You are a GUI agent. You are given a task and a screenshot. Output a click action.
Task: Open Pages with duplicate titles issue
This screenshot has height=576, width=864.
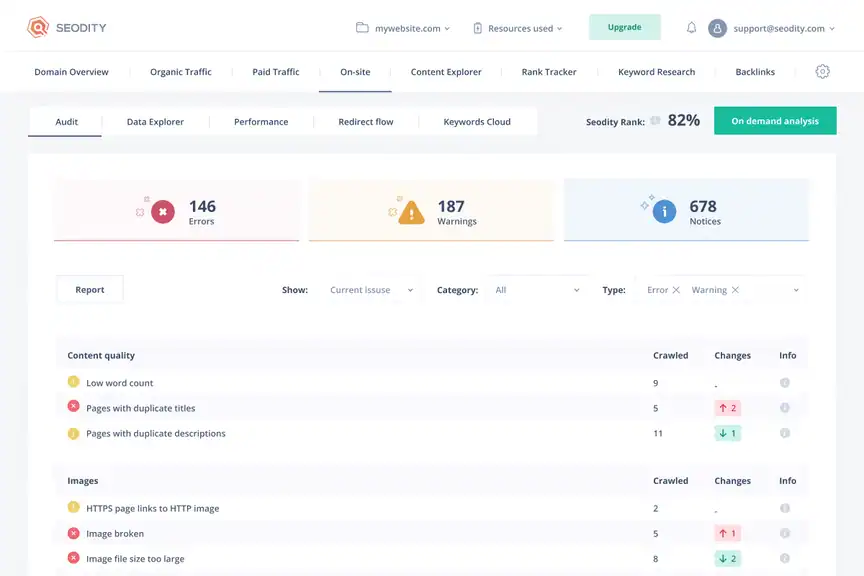[x=141, y=408]
